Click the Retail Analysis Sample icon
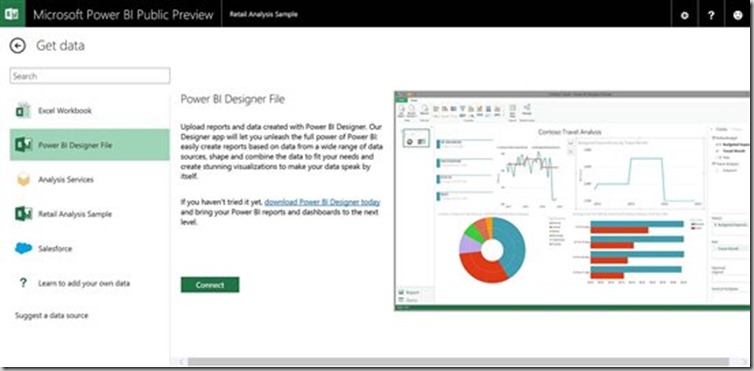 [x=23, y=214]
